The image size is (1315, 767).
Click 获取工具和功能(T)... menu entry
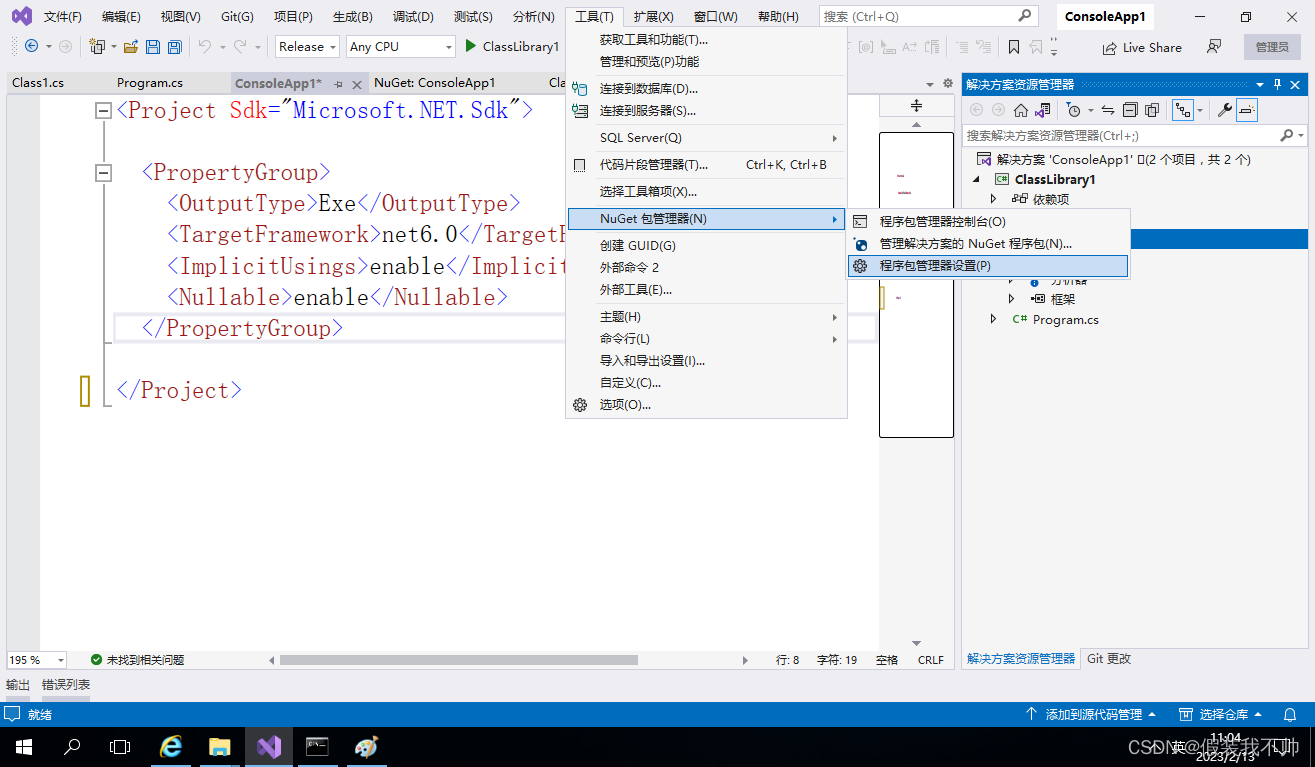pyautogui.click(x=706, y=40)
